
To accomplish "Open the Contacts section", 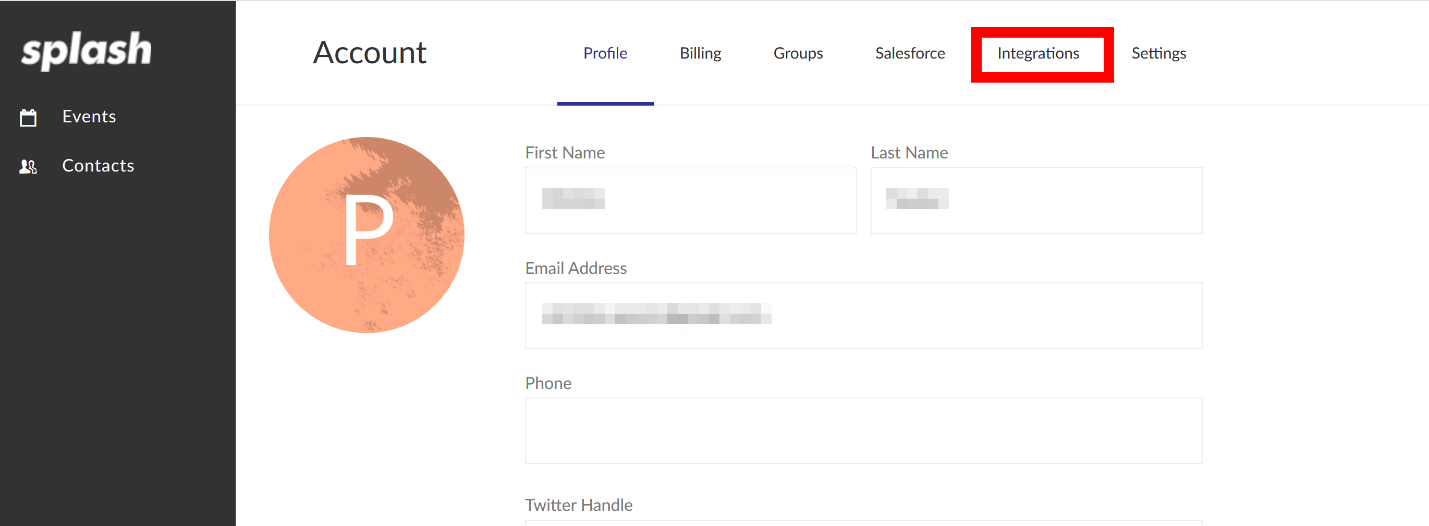I will (x=98, y=166).
